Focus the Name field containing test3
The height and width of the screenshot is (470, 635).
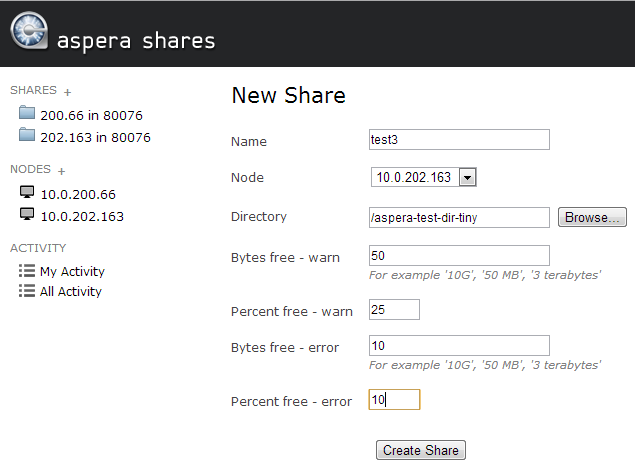point(459,140)
